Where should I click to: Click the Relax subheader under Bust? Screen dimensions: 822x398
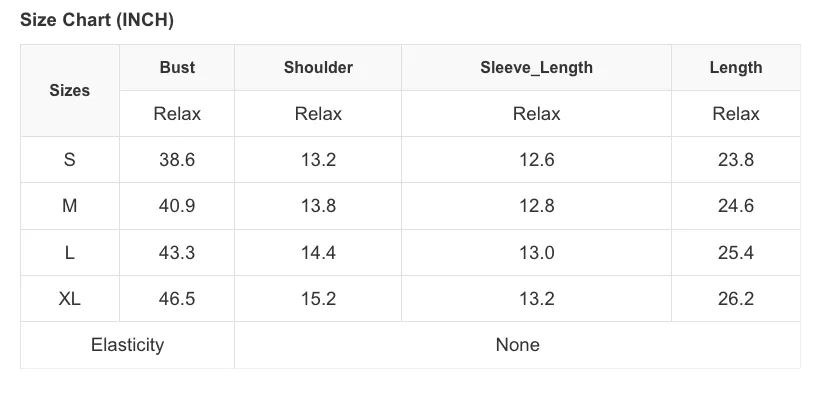177,114
